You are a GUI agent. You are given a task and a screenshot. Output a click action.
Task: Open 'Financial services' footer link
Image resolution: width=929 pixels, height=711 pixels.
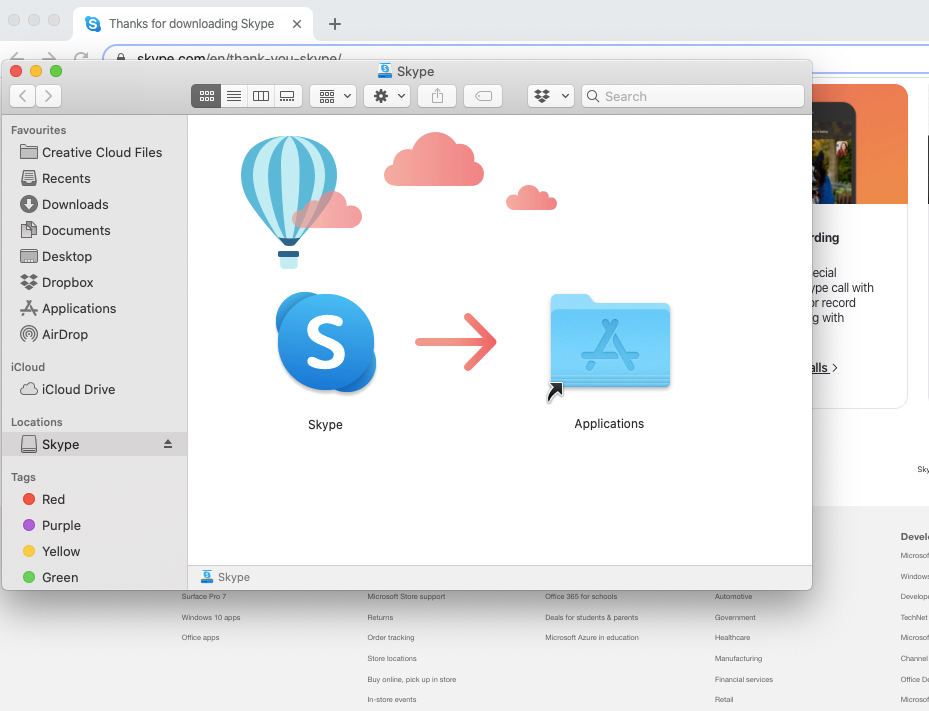(744, 680)
